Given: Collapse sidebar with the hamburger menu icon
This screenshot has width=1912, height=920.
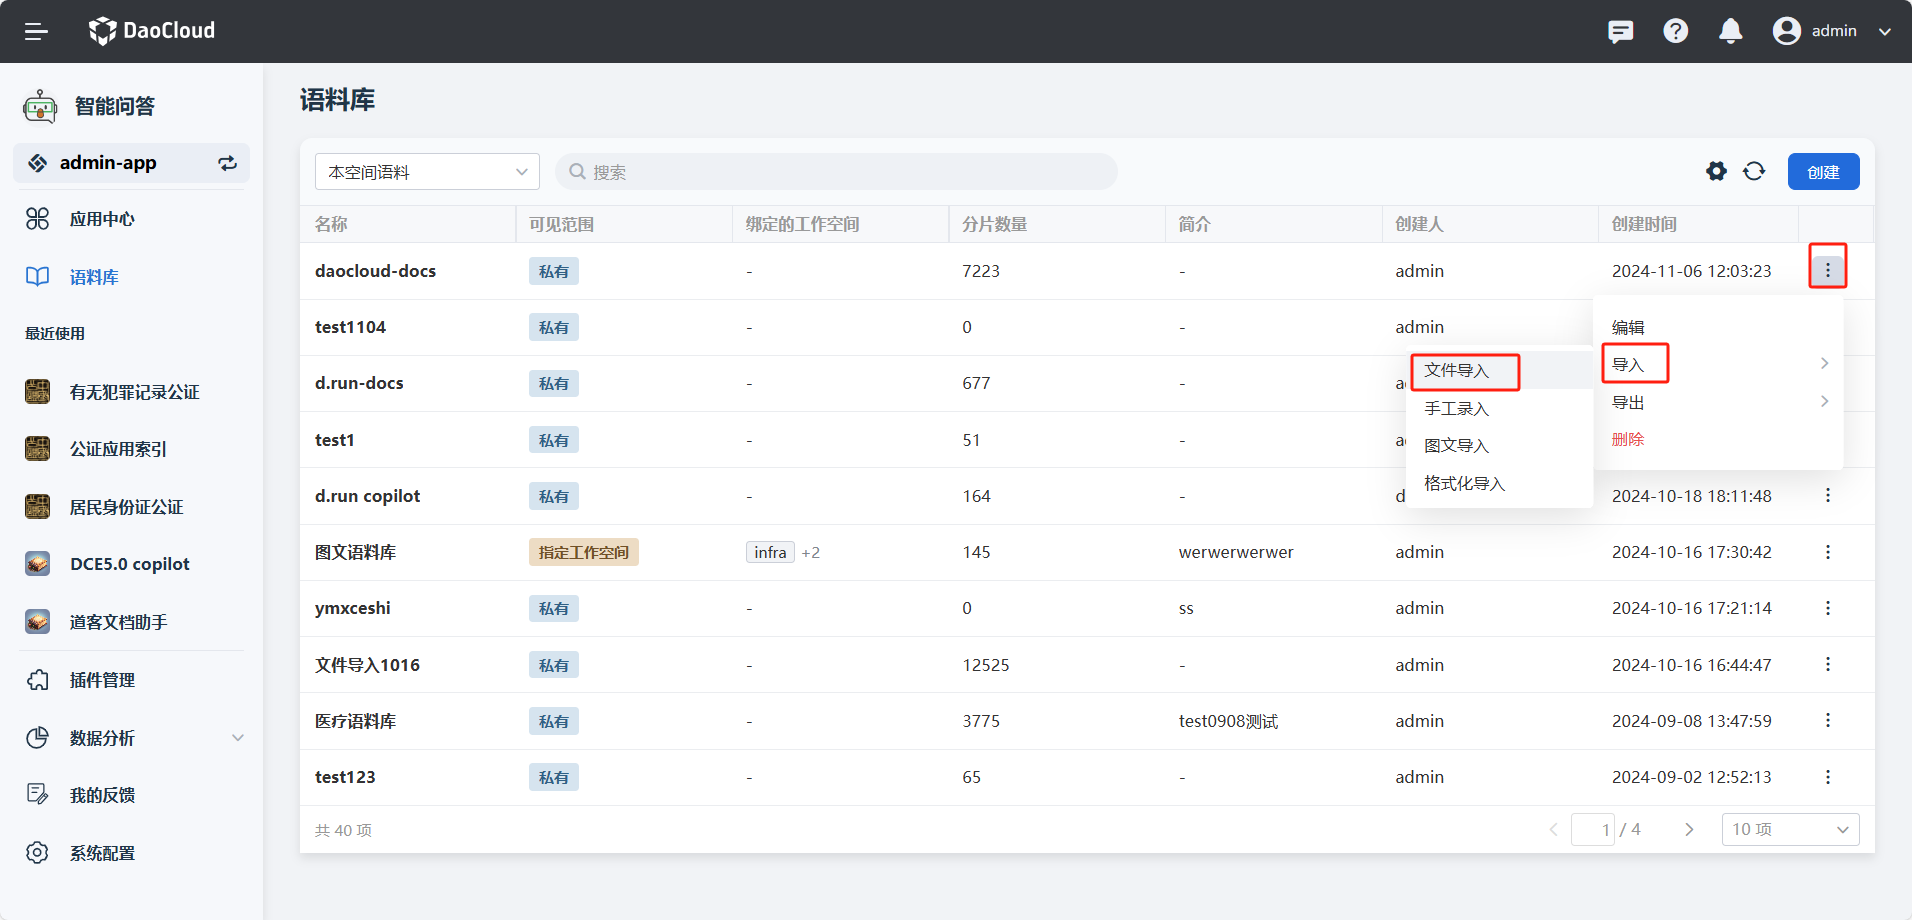Looking at the screenshot, I should tap(36, 31).
